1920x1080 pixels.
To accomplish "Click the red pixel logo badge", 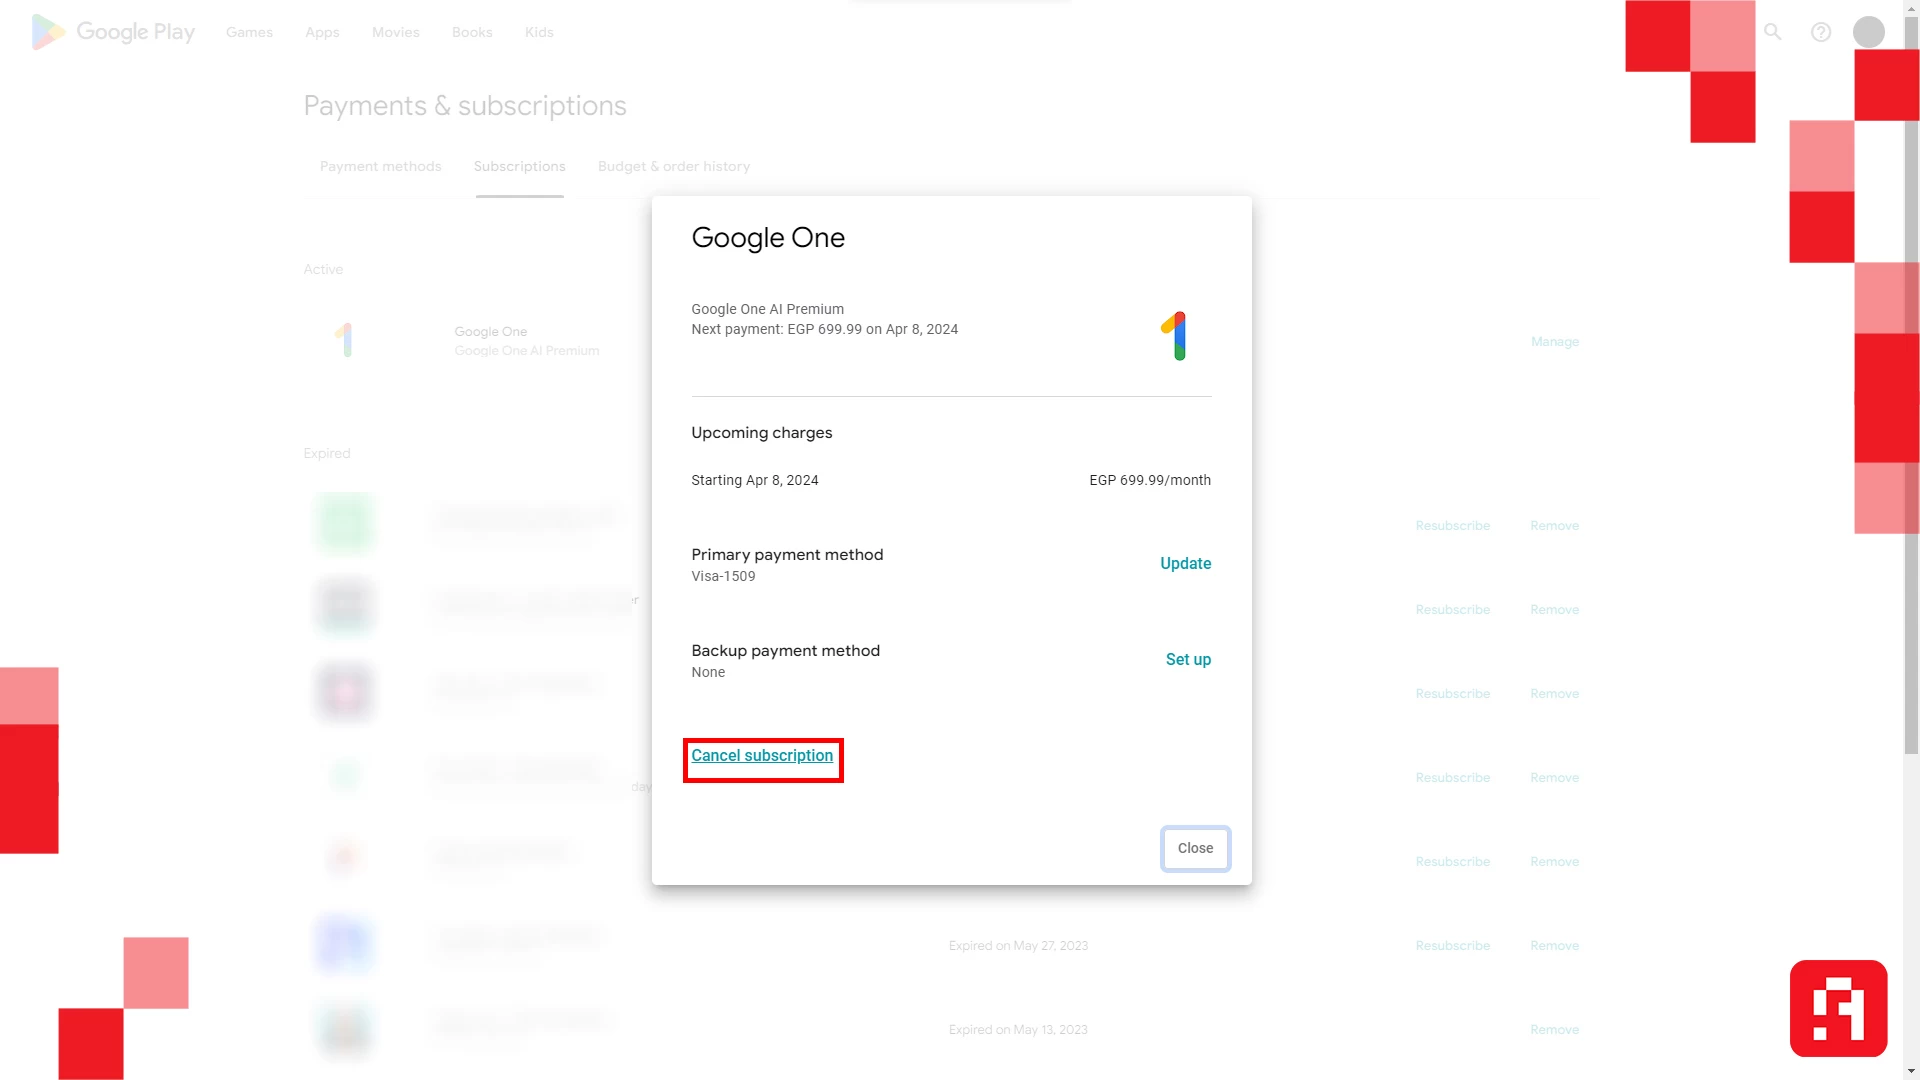I will 1838,1008.
